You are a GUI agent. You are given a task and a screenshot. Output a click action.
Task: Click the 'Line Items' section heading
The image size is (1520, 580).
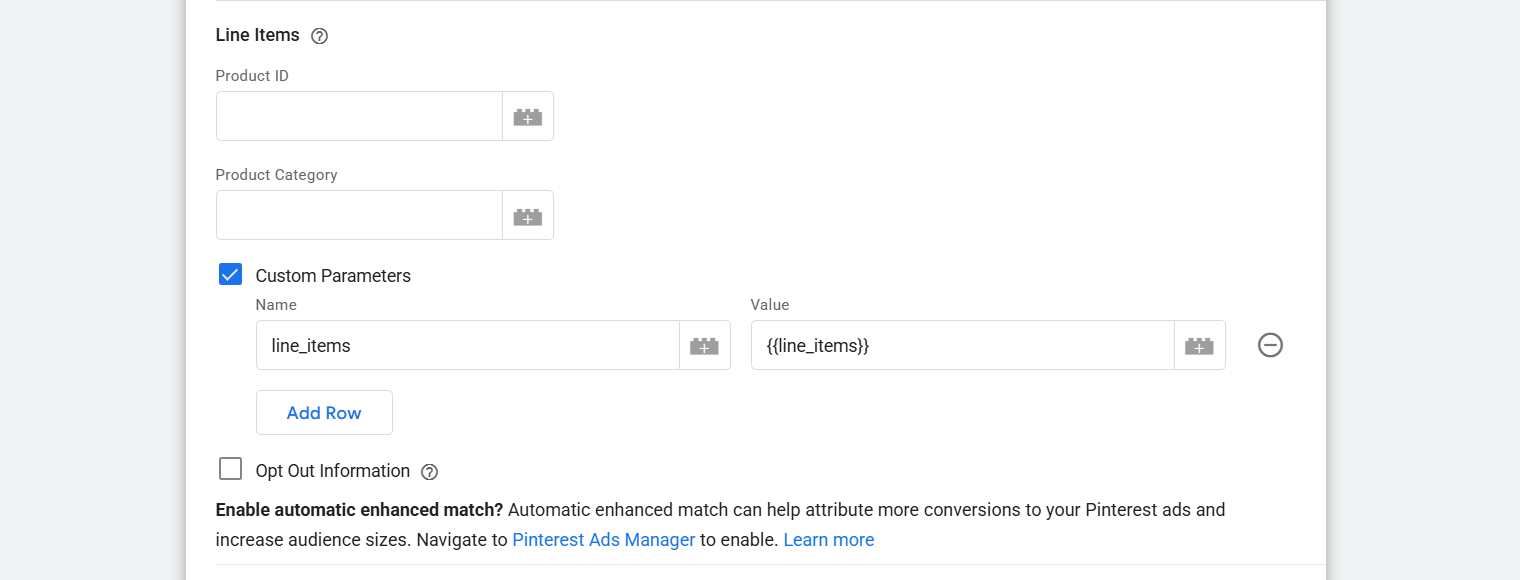(257, 35)
